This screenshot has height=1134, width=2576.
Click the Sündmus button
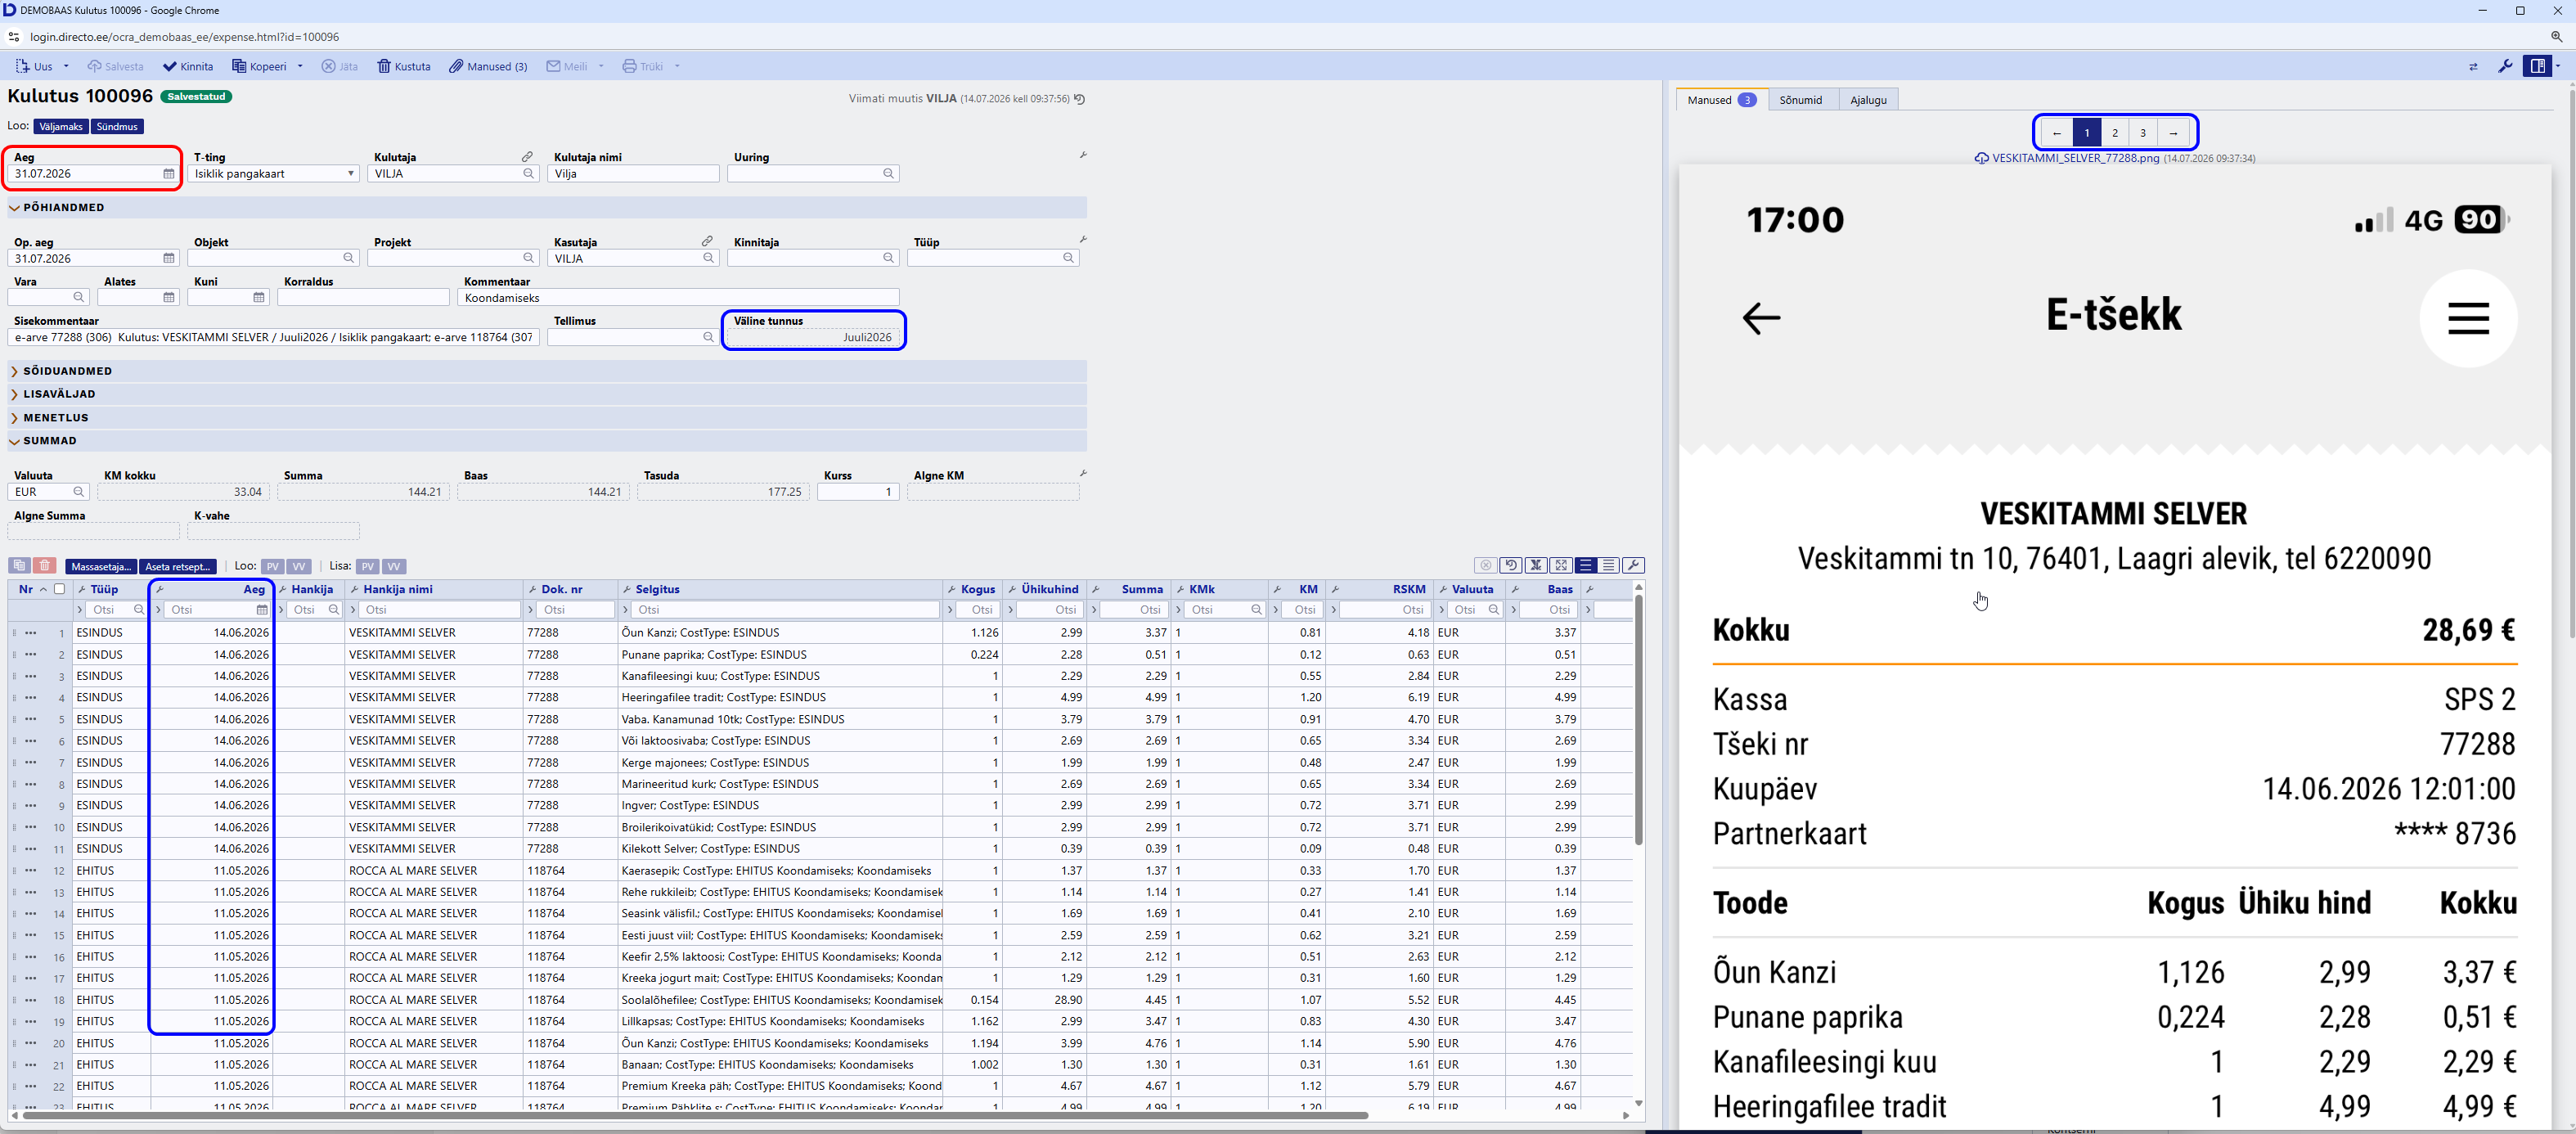[x=117, y=127]
